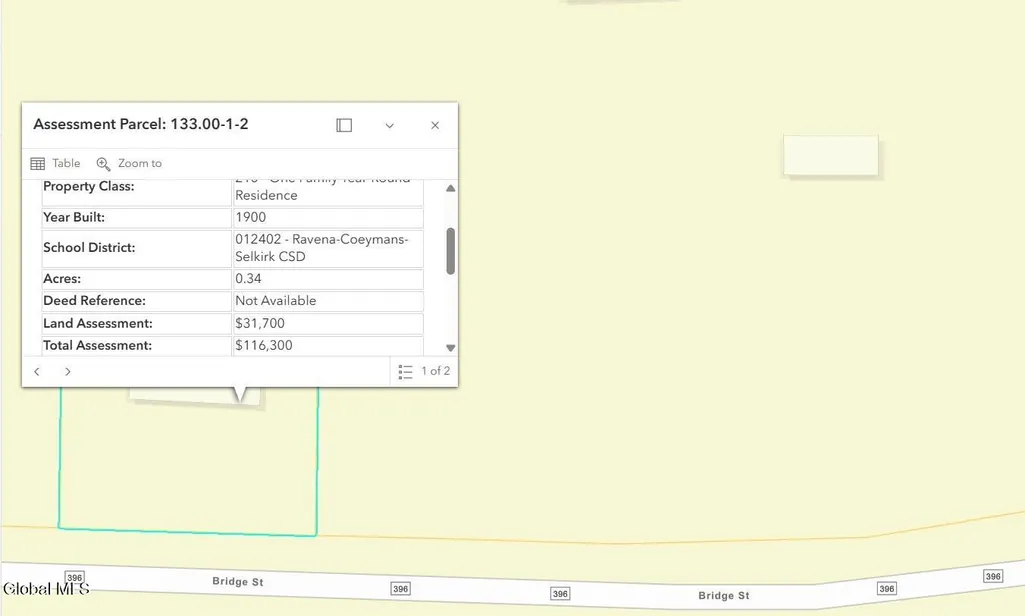Click the scroll down arrow in popup
The image size is (1025, 616).
(x=450, y=348)
